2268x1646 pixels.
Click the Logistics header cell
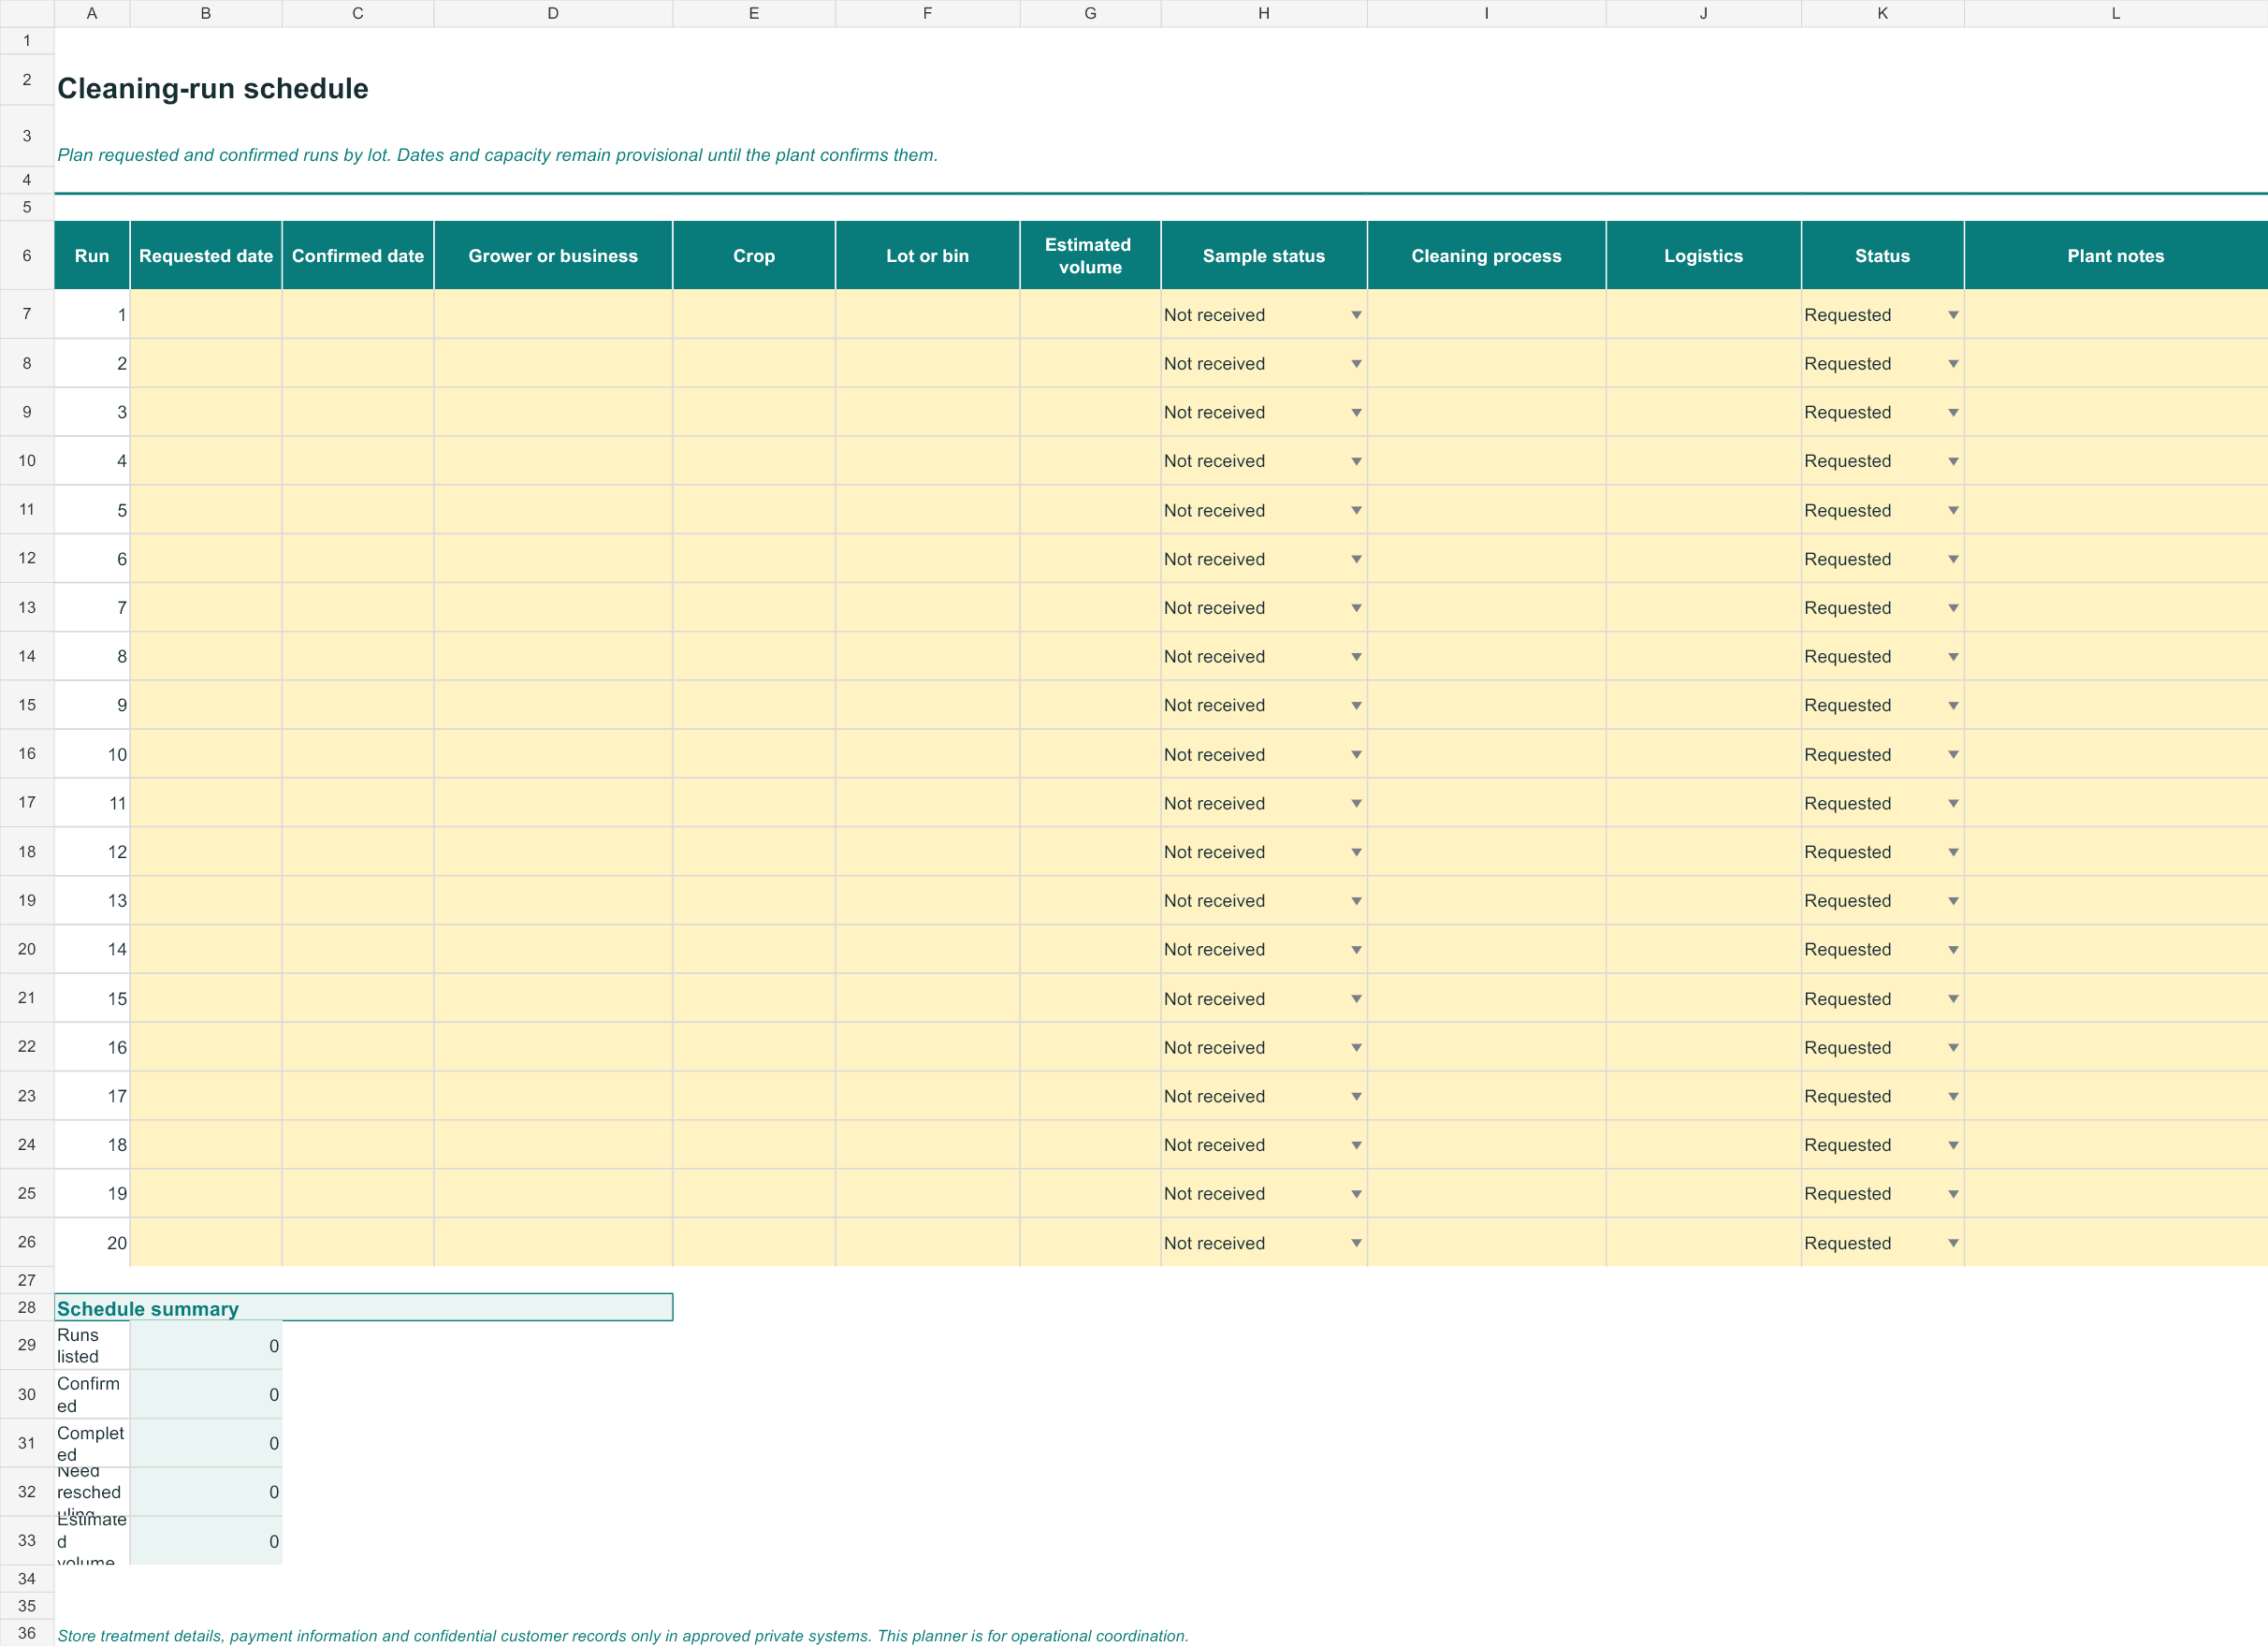1703,256
